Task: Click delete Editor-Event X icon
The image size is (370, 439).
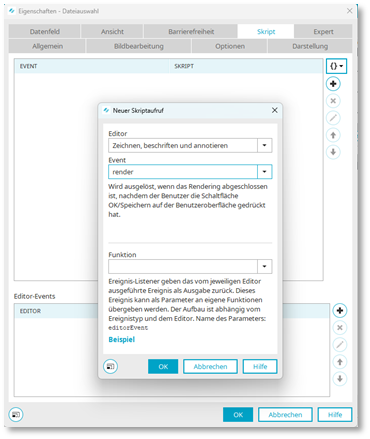Action: click(x=340, y=328)
